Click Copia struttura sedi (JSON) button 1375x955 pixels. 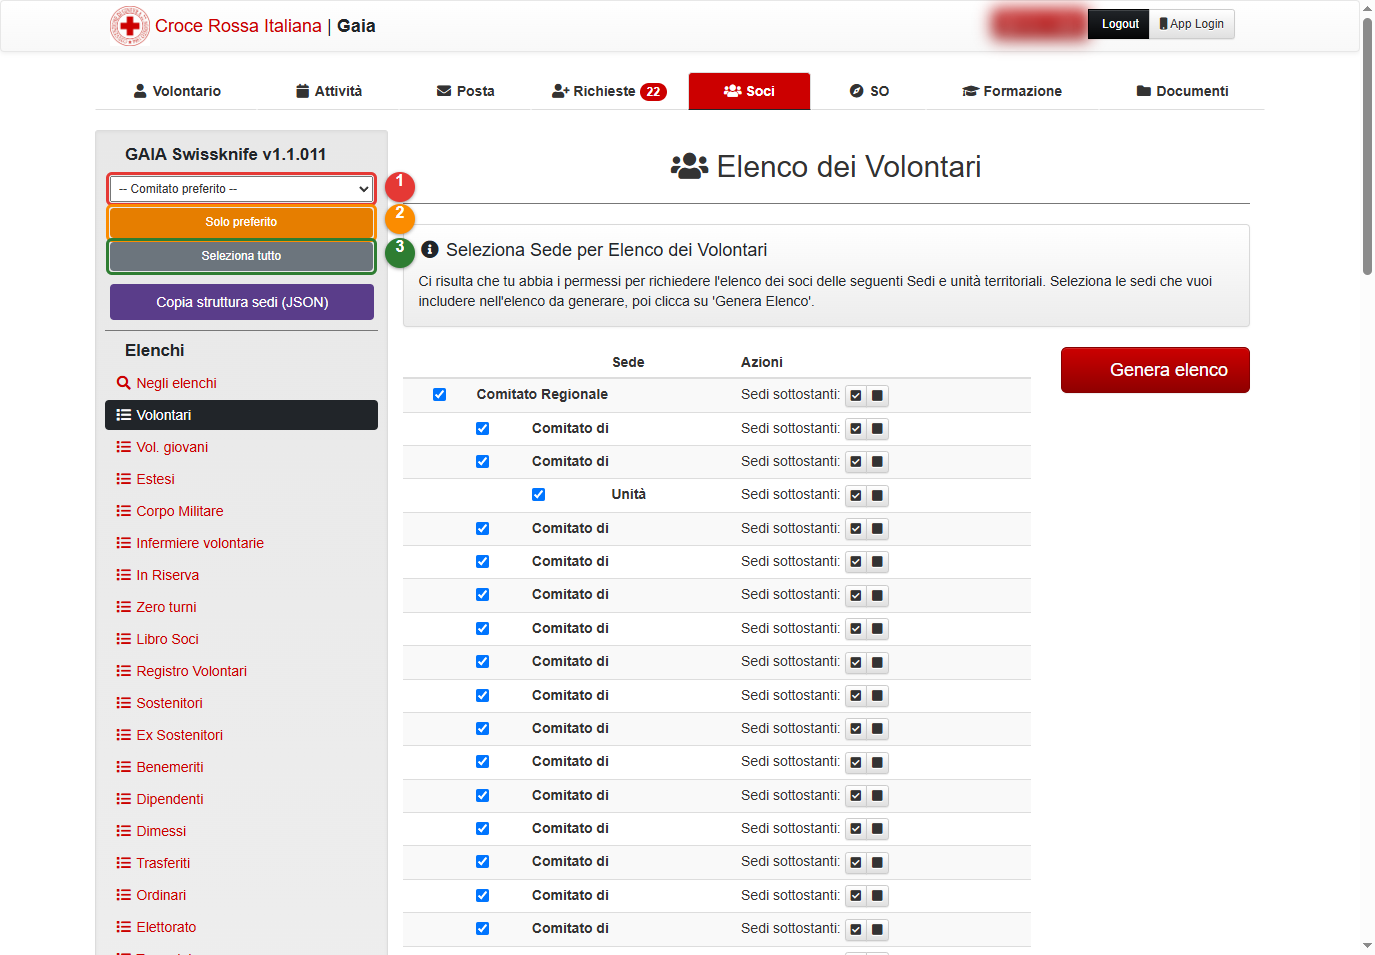pyautogui.click(x=242, y=302)
